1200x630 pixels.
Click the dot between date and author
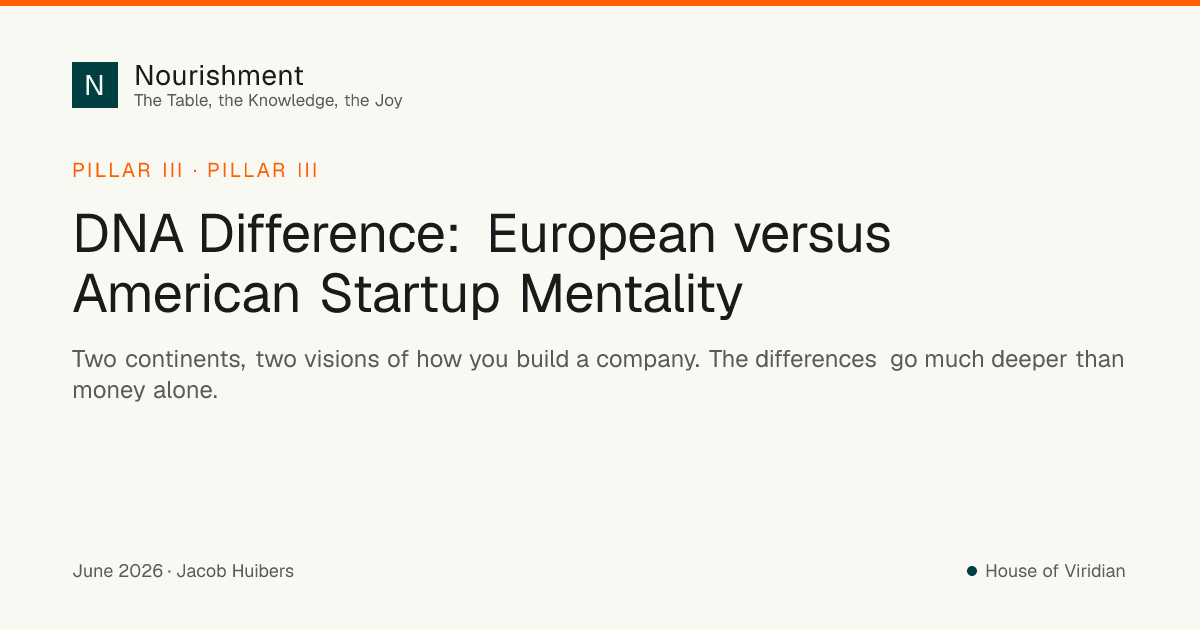(x=170, y=572)
